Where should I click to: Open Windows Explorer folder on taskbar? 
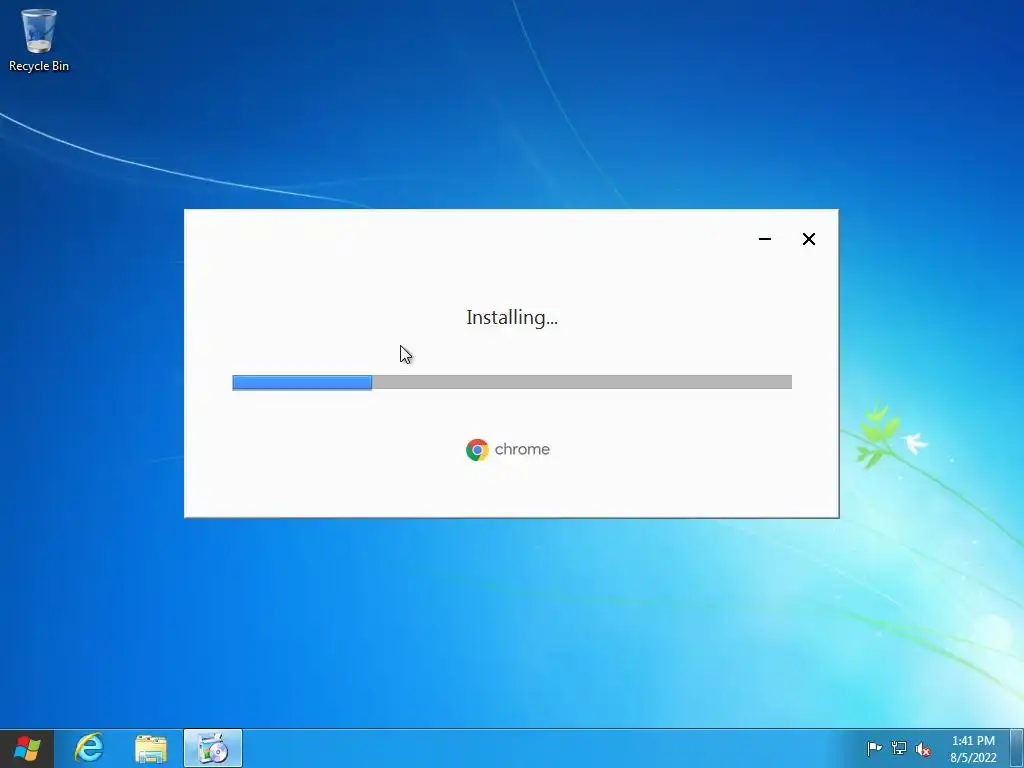point(151,748)
